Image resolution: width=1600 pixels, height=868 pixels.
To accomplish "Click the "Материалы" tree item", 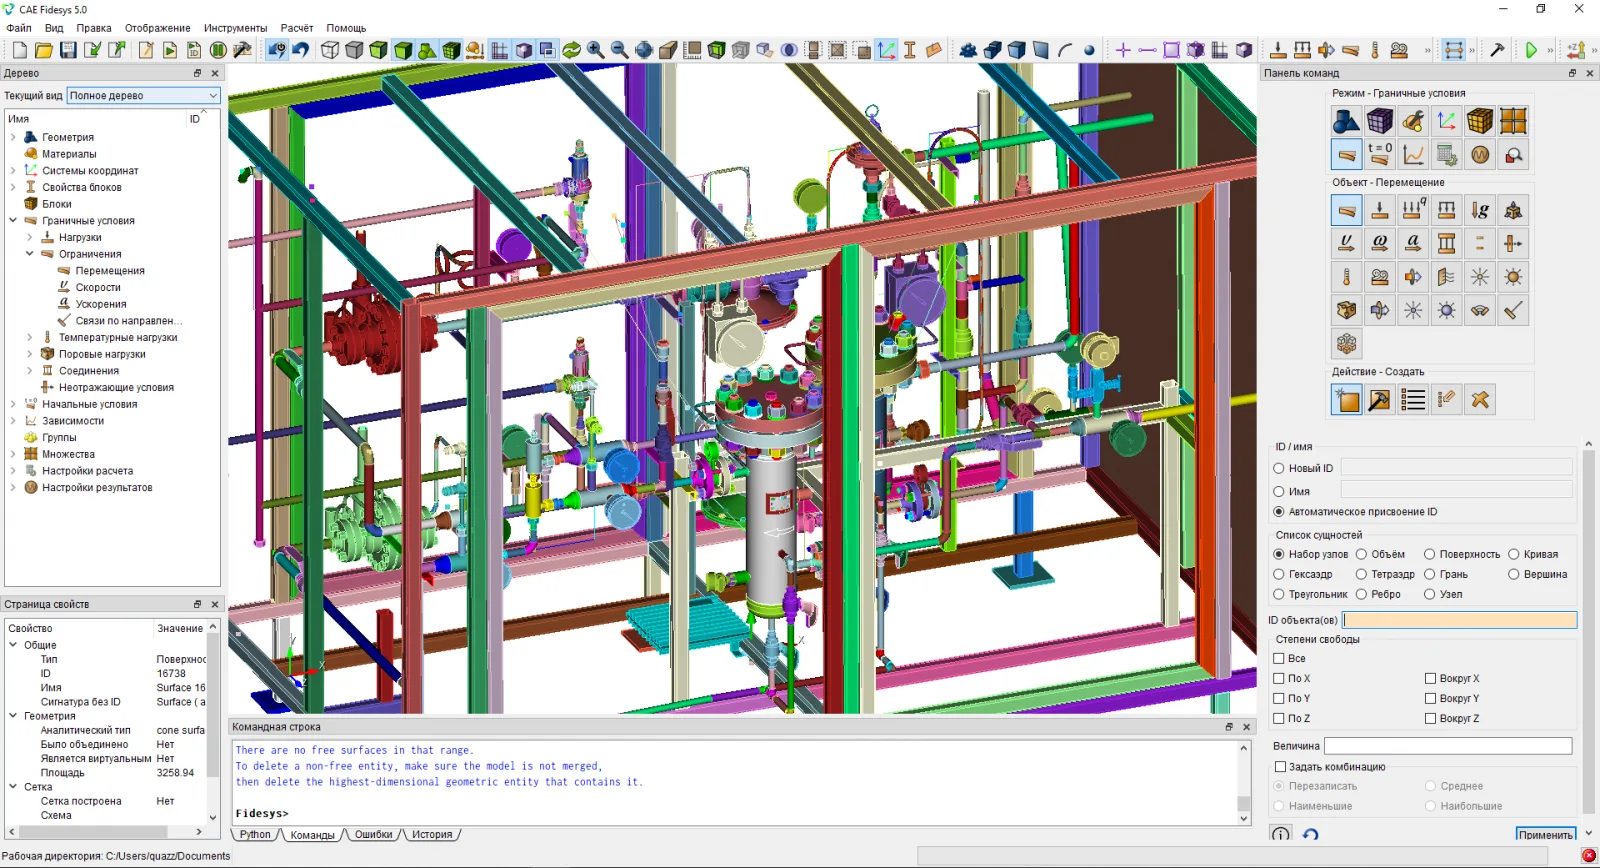I will (x=69, y=154).
